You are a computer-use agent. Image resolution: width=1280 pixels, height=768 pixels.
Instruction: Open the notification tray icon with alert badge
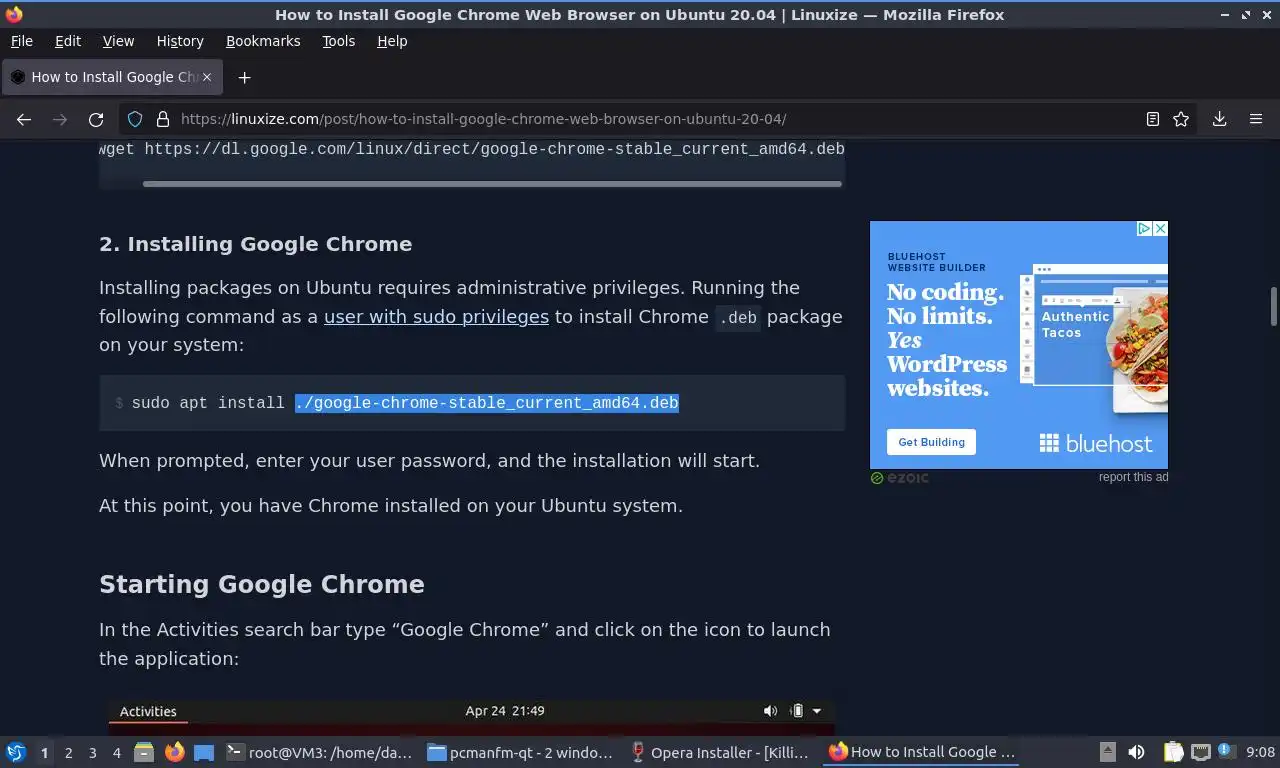pyautogui.click(x=1226, y=752)
